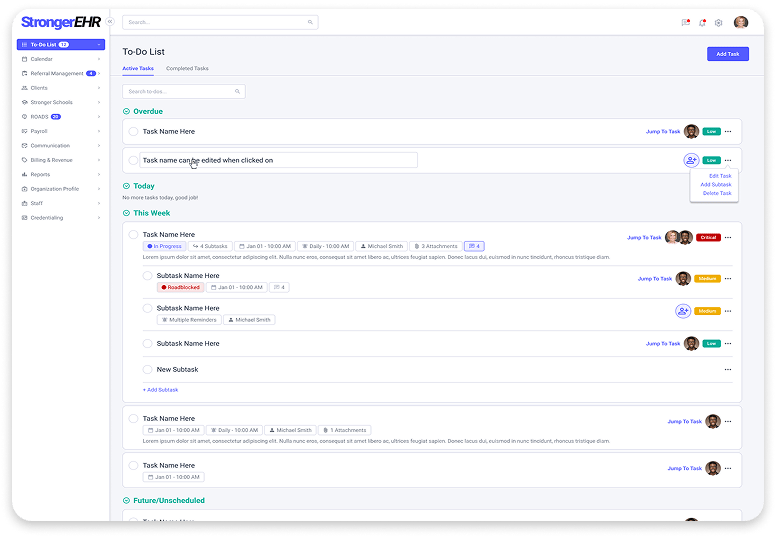Image resolution: width=776 pixels, height=537 pixels.
Task: Open the three-dot menu on New Subtask
Action: tap(727, 369)
